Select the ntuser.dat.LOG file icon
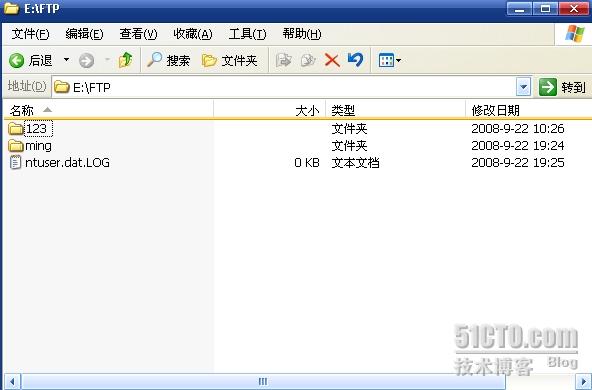Screen dimensions: 592x390 (x=15, y=163)
